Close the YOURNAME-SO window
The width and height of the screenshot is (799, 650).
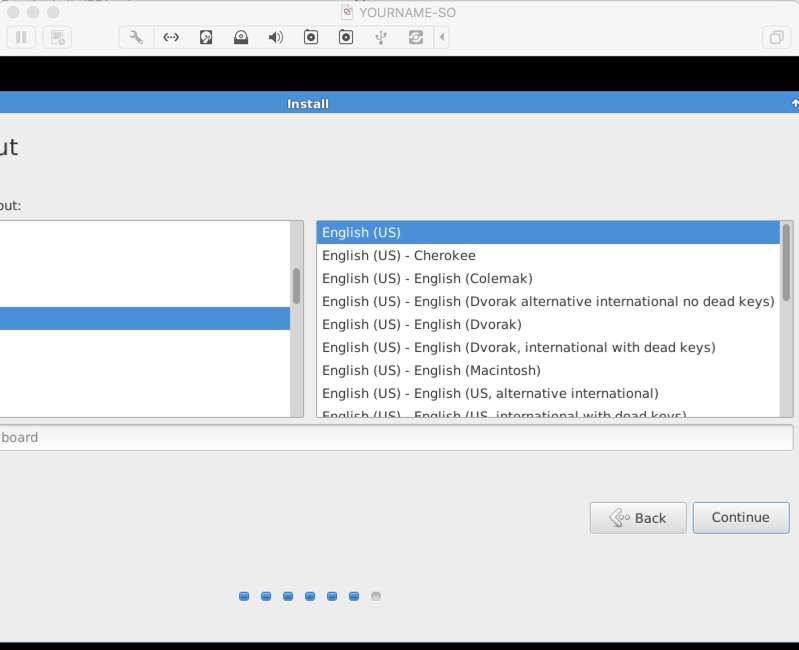(13, 12)
